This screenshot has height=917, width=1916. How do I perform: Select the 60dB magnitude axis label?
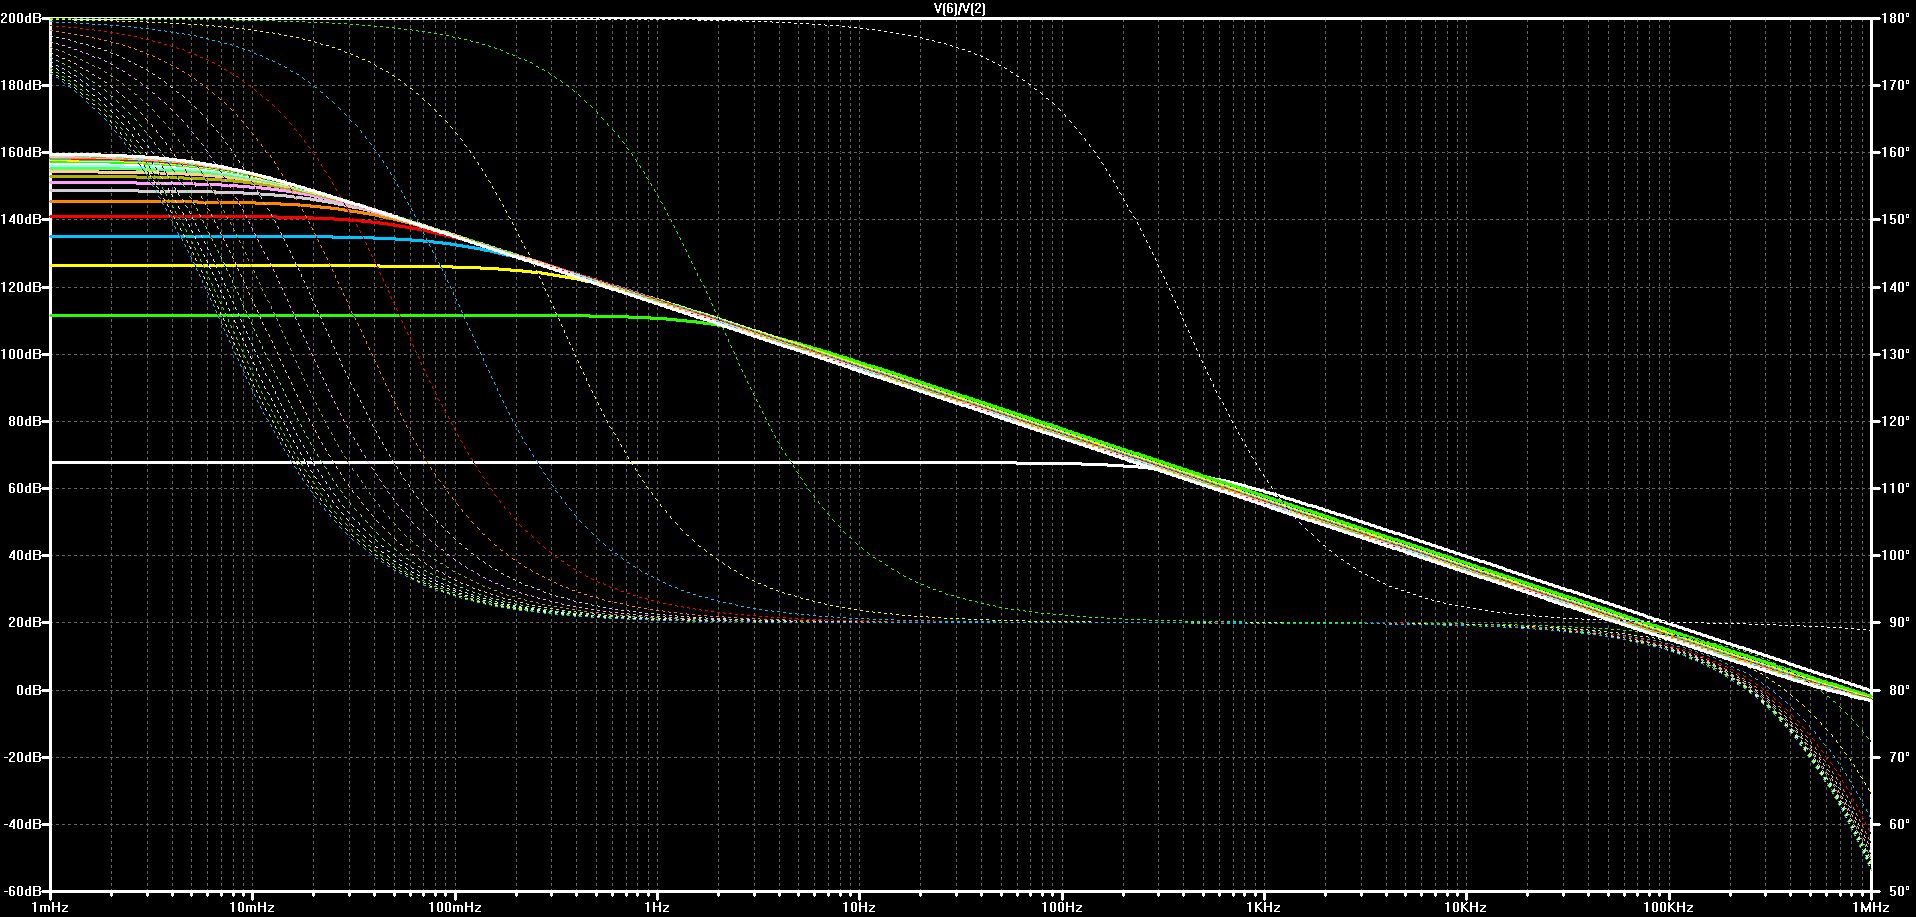(25, 488)
